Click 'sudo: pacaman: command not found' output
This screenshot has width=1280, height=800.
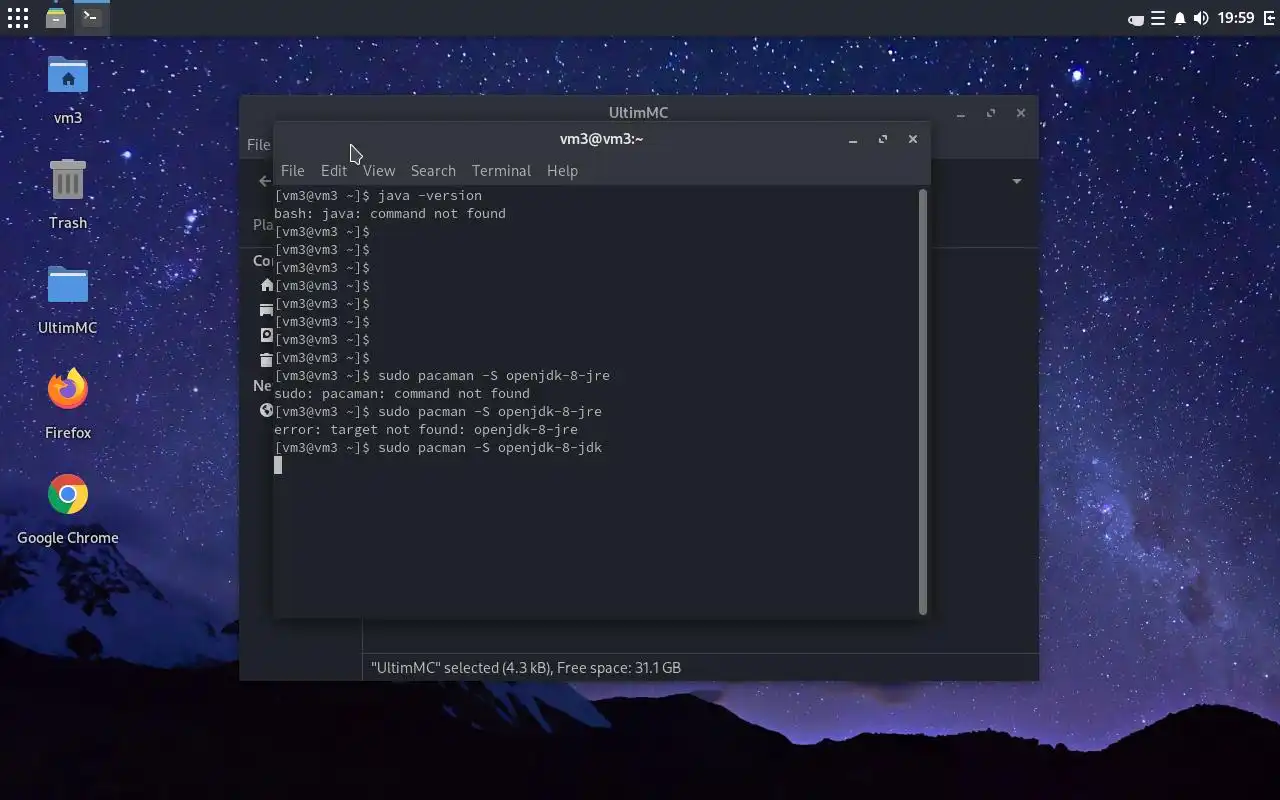tap(402, 394)
